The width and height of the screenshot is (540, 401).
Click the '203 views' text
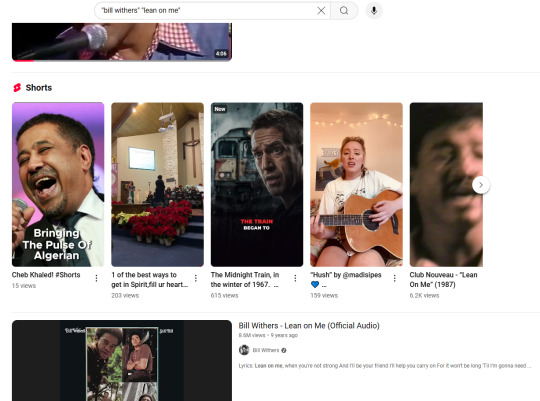[125, 296]
